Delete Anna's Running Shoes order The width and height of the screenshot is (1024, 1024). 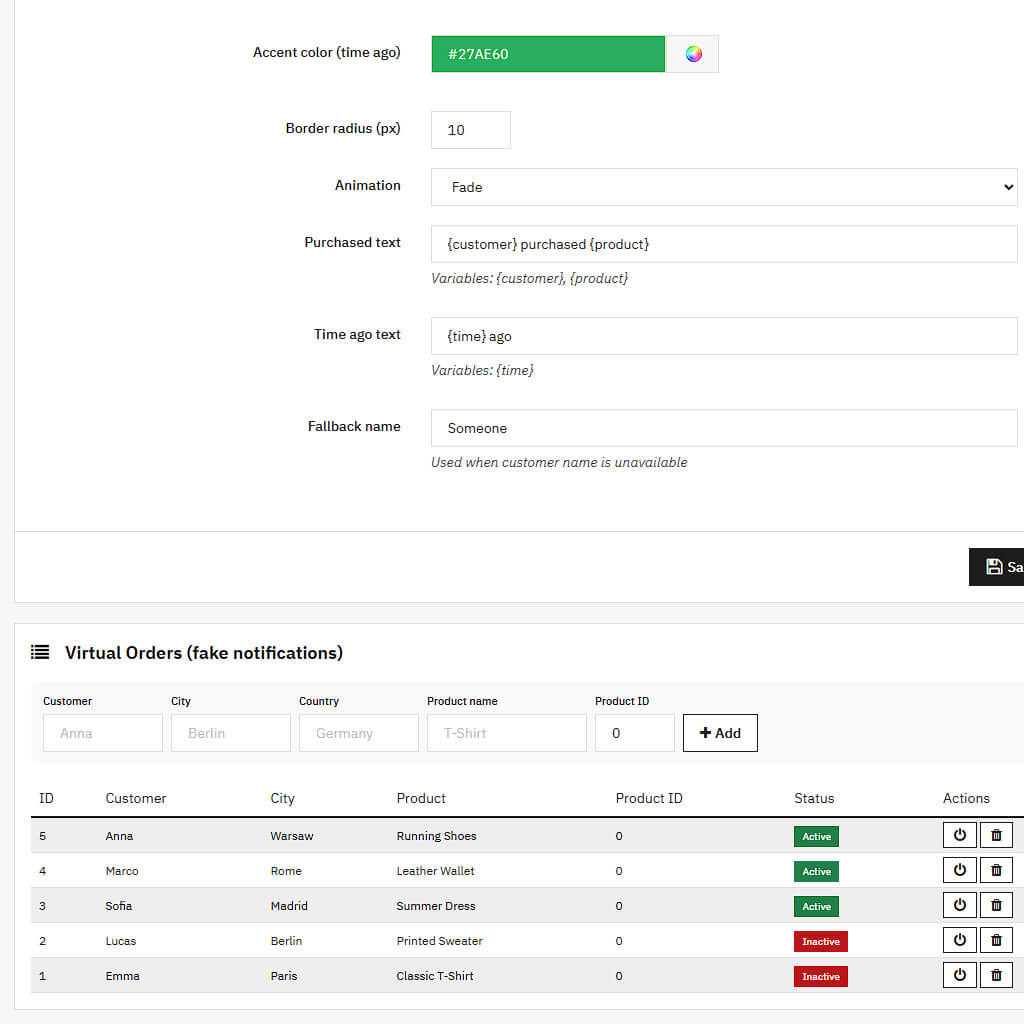click(x=996, y=835)
